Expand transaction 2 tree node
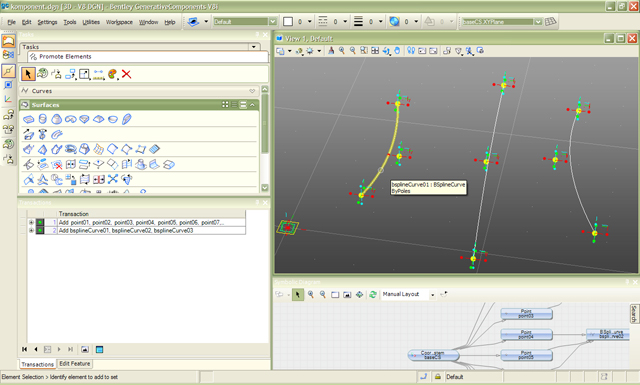The height and width of the screenshot is (385, 640). 31,230
